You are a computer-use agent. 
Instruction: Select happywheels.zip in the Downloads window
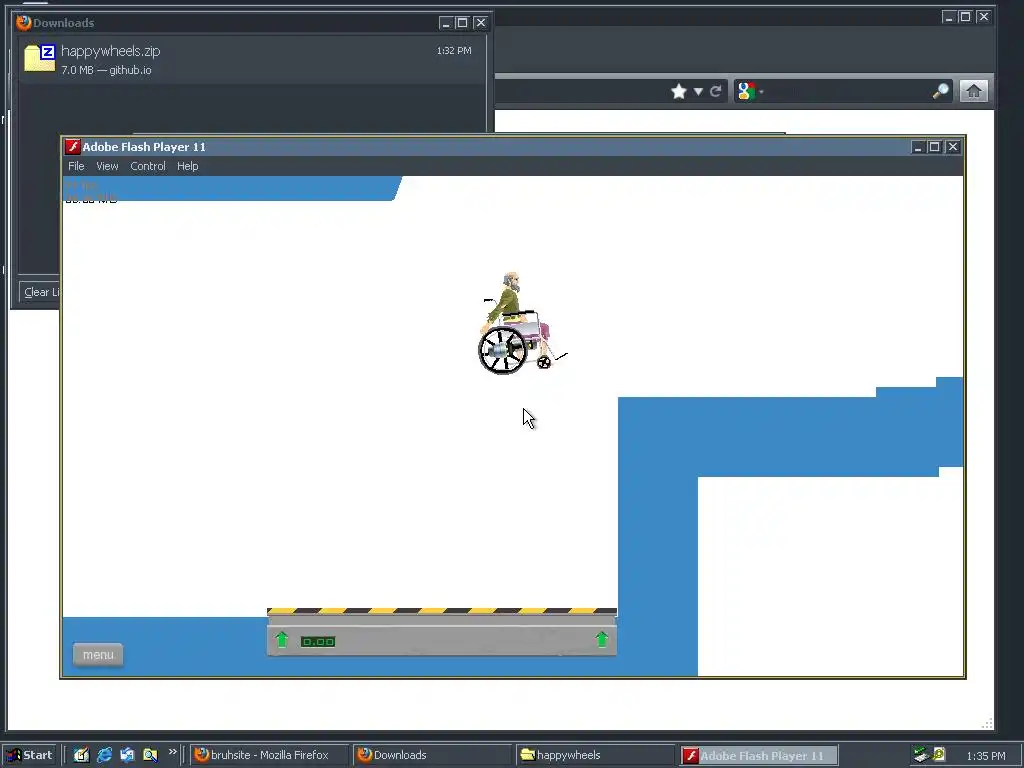tap(251, 59)
